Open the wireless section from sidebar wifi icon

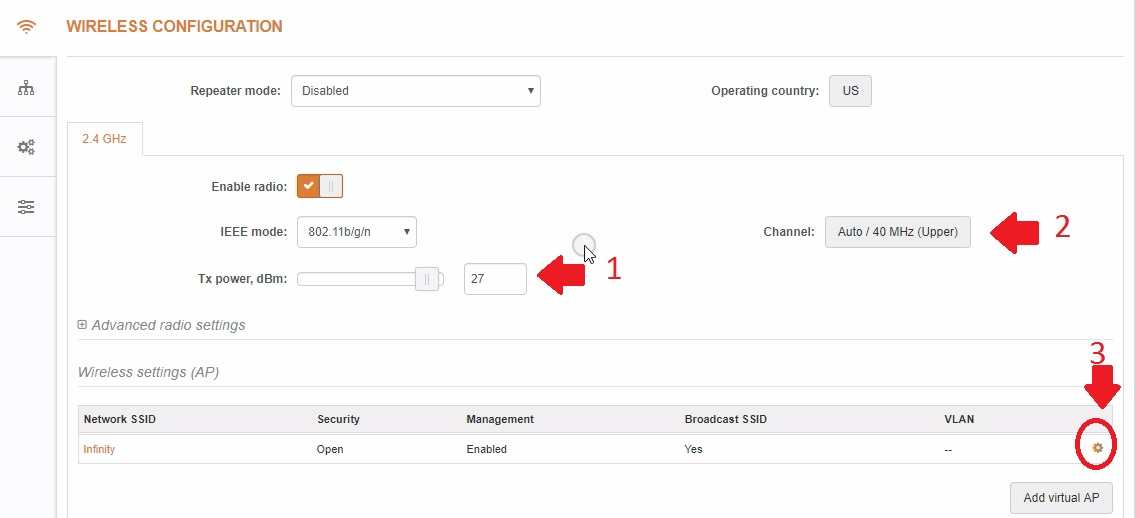(27, 27)
